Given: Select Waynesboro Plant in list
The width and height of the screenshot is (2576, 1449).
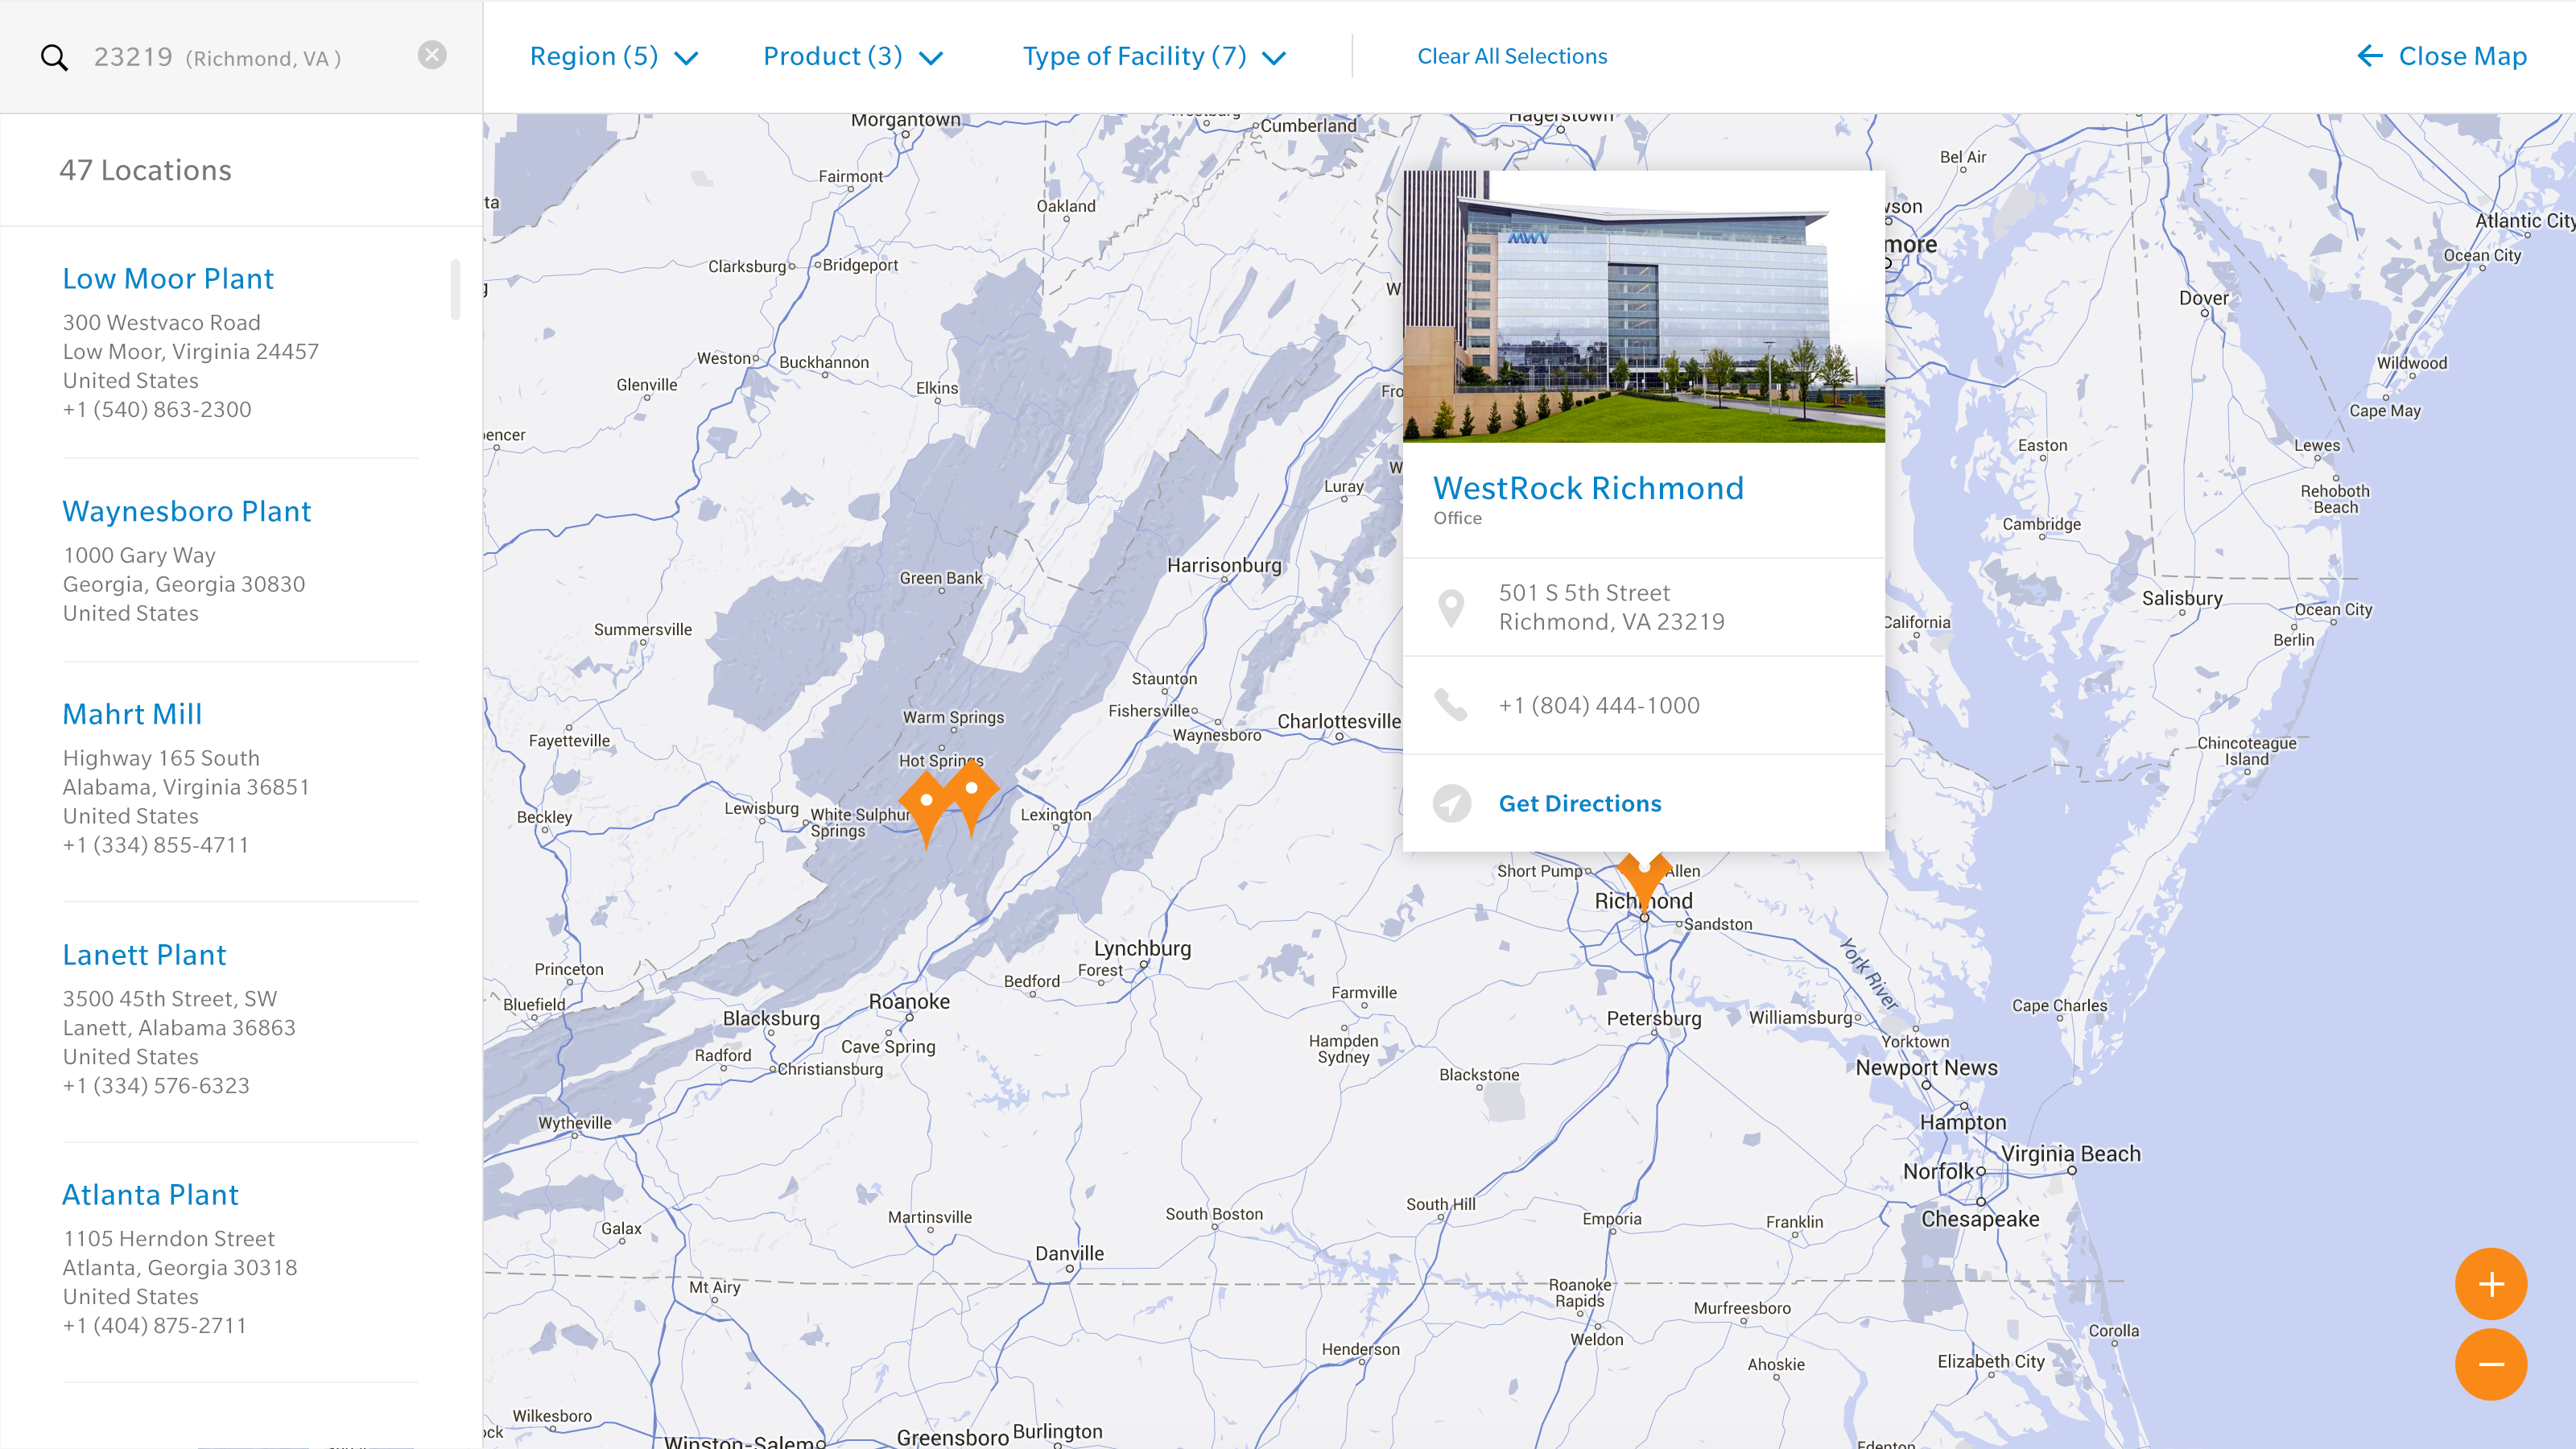Looking at the screenshot, I should point(187,511).
